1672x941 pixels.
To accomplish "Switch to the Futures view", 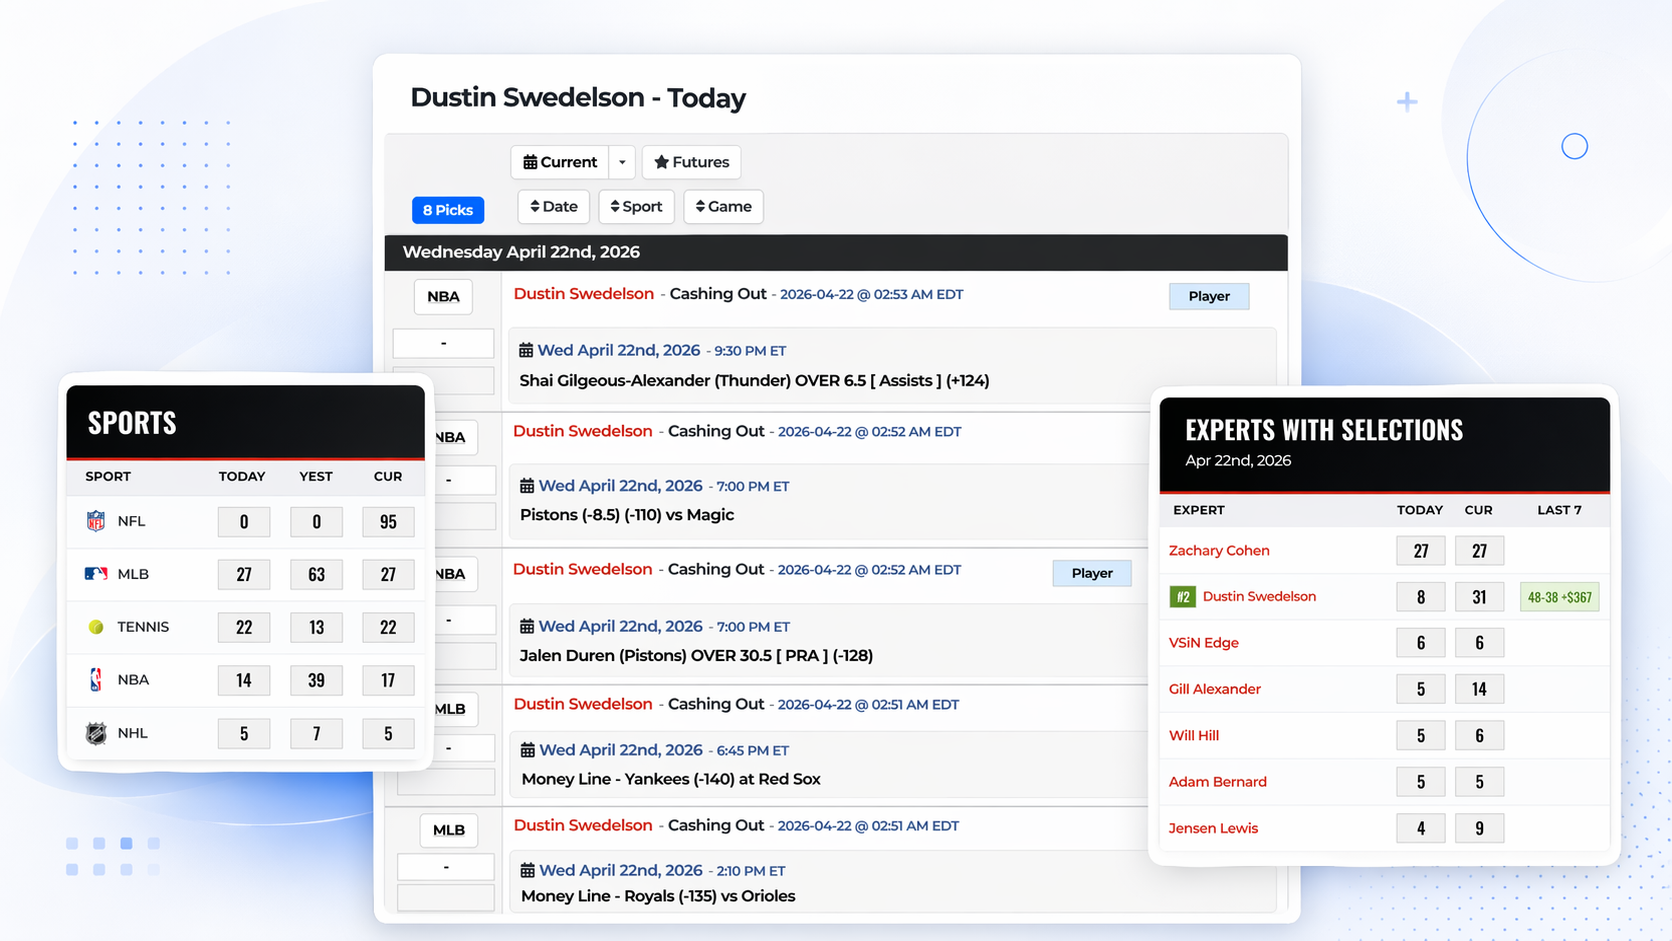I will click(691, 162).
